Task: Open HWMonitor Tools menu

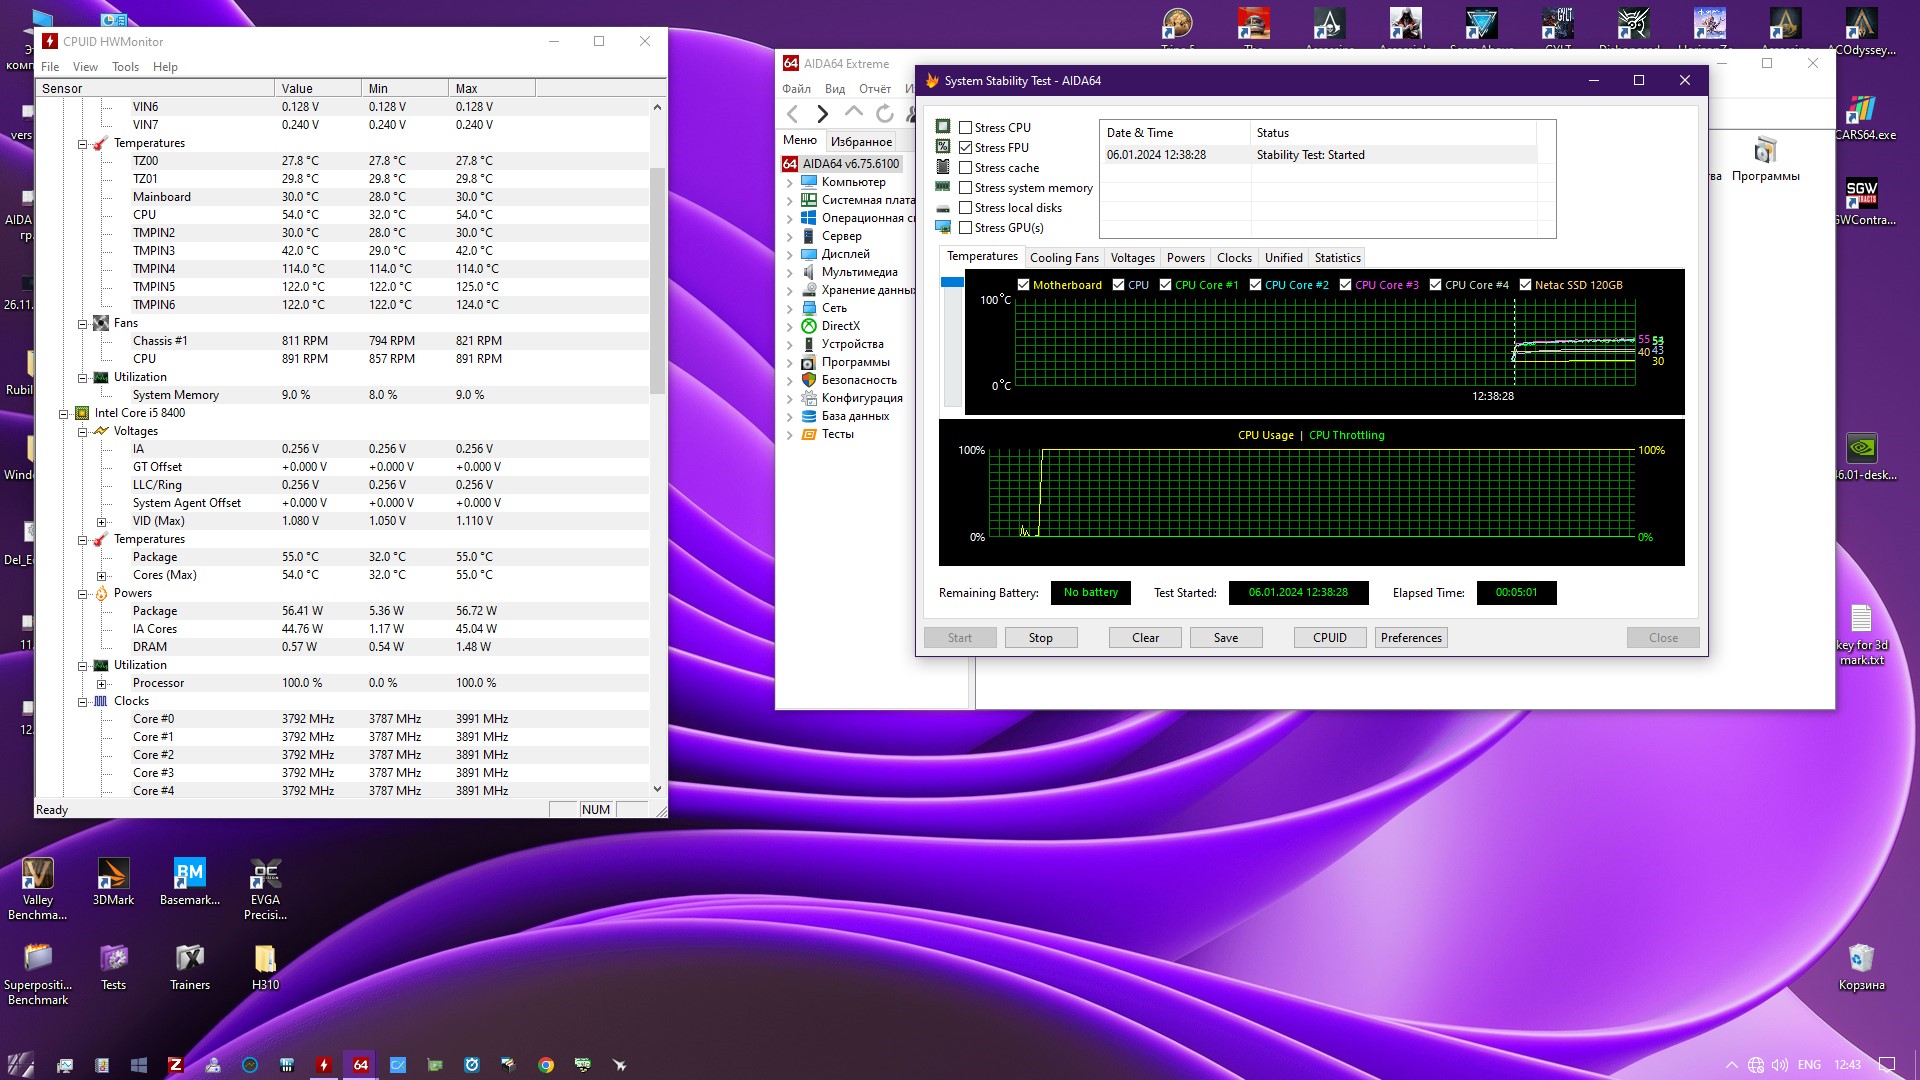Action: 125,67
